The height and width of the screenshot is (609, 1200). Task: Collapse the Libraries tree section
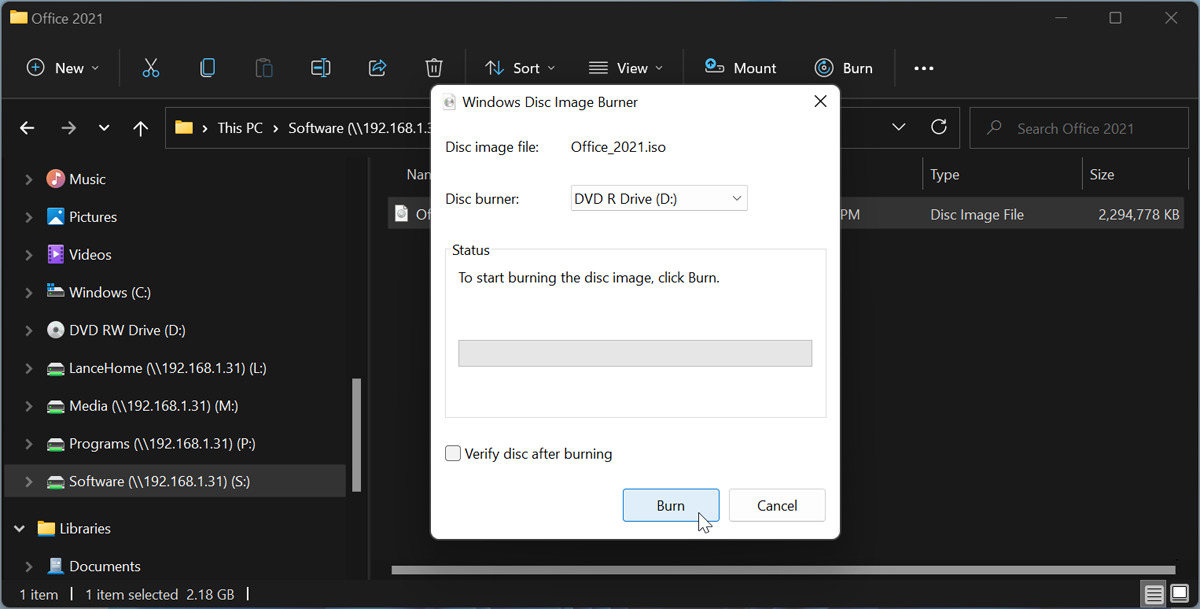(x=19, y=529)
